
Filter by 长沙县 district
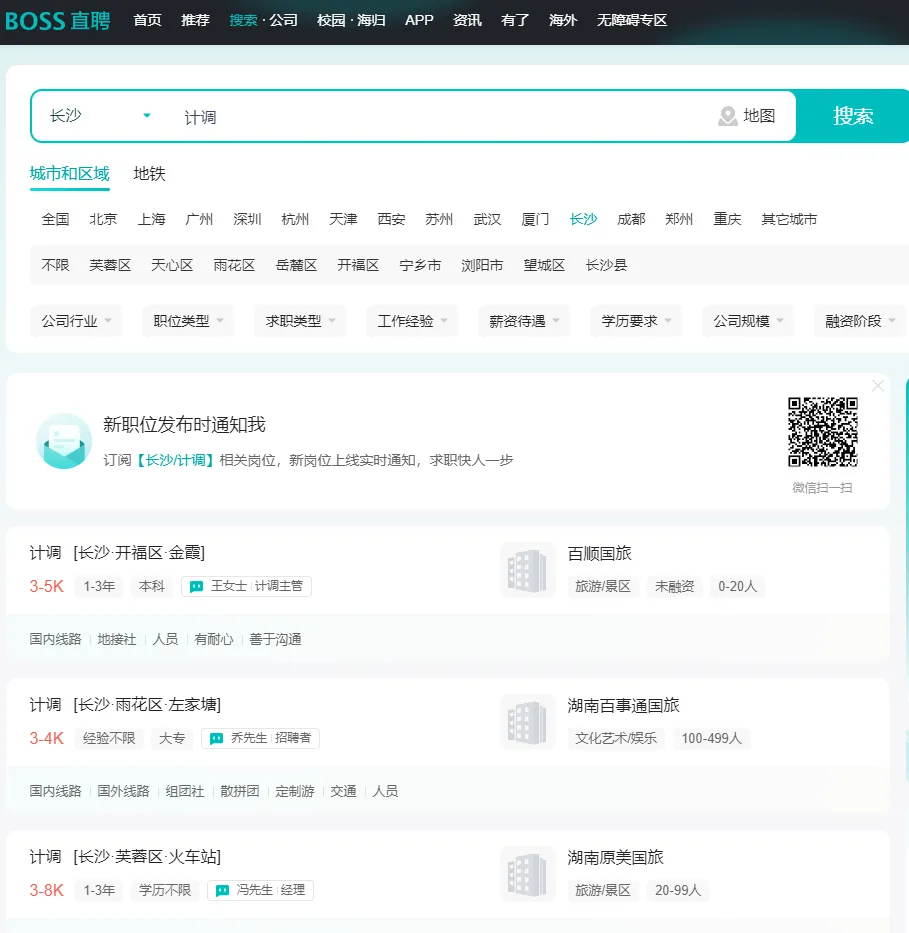click(x=606, y=265)
